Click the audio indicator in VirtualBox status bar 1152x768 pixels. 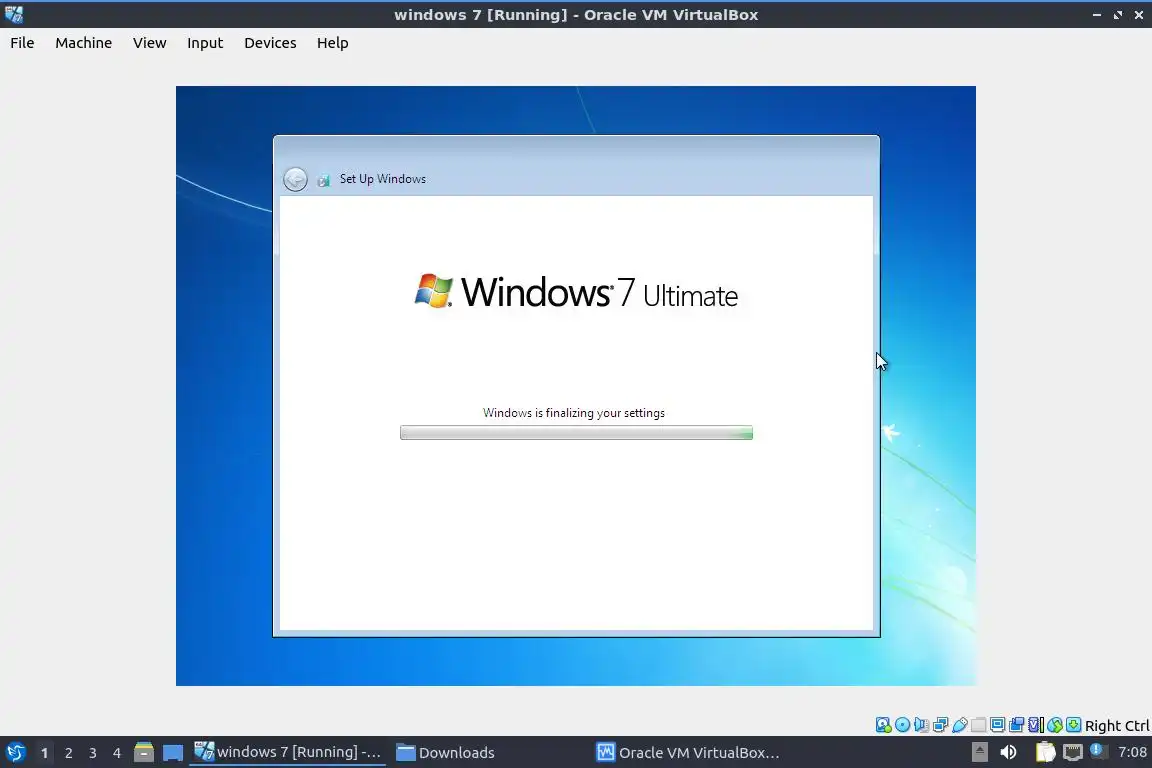click(921, 725)
